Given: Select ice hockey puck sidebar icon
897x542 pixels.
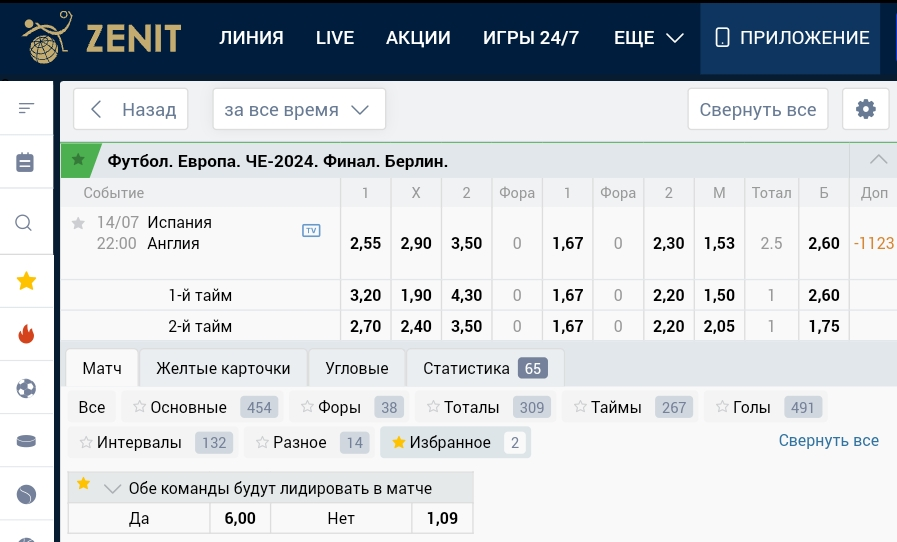Looking at the screenshot, I should pos(26,441).
